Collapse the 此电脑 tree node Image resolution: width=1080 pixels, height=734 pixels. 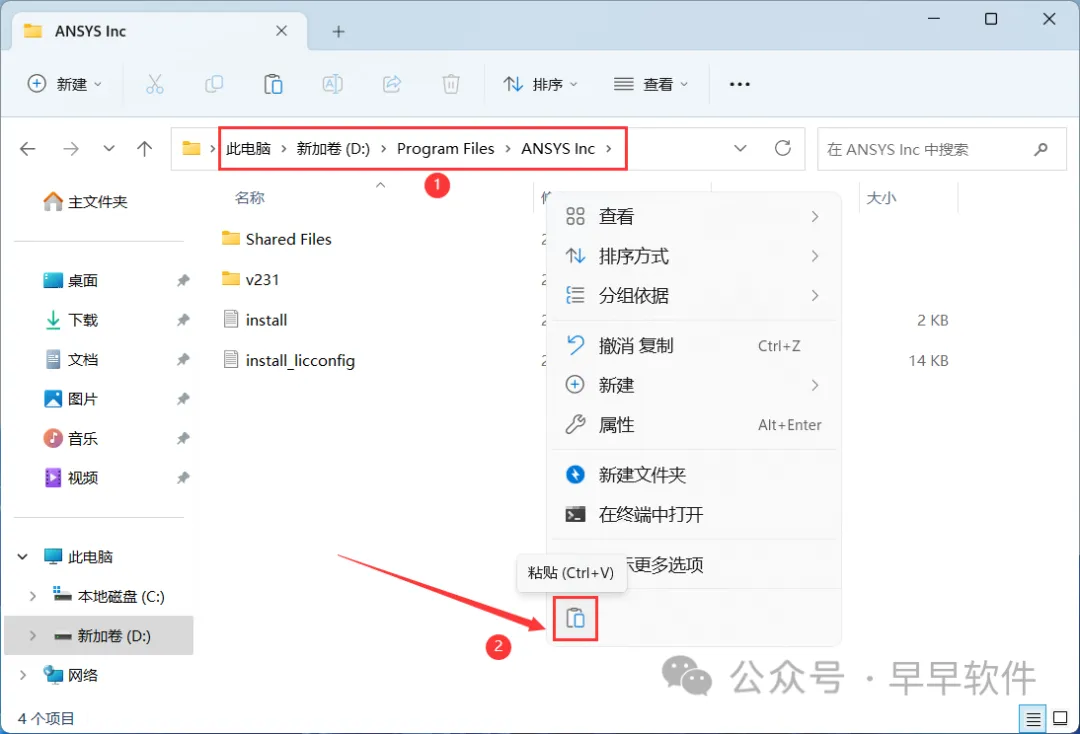(23, 556)
